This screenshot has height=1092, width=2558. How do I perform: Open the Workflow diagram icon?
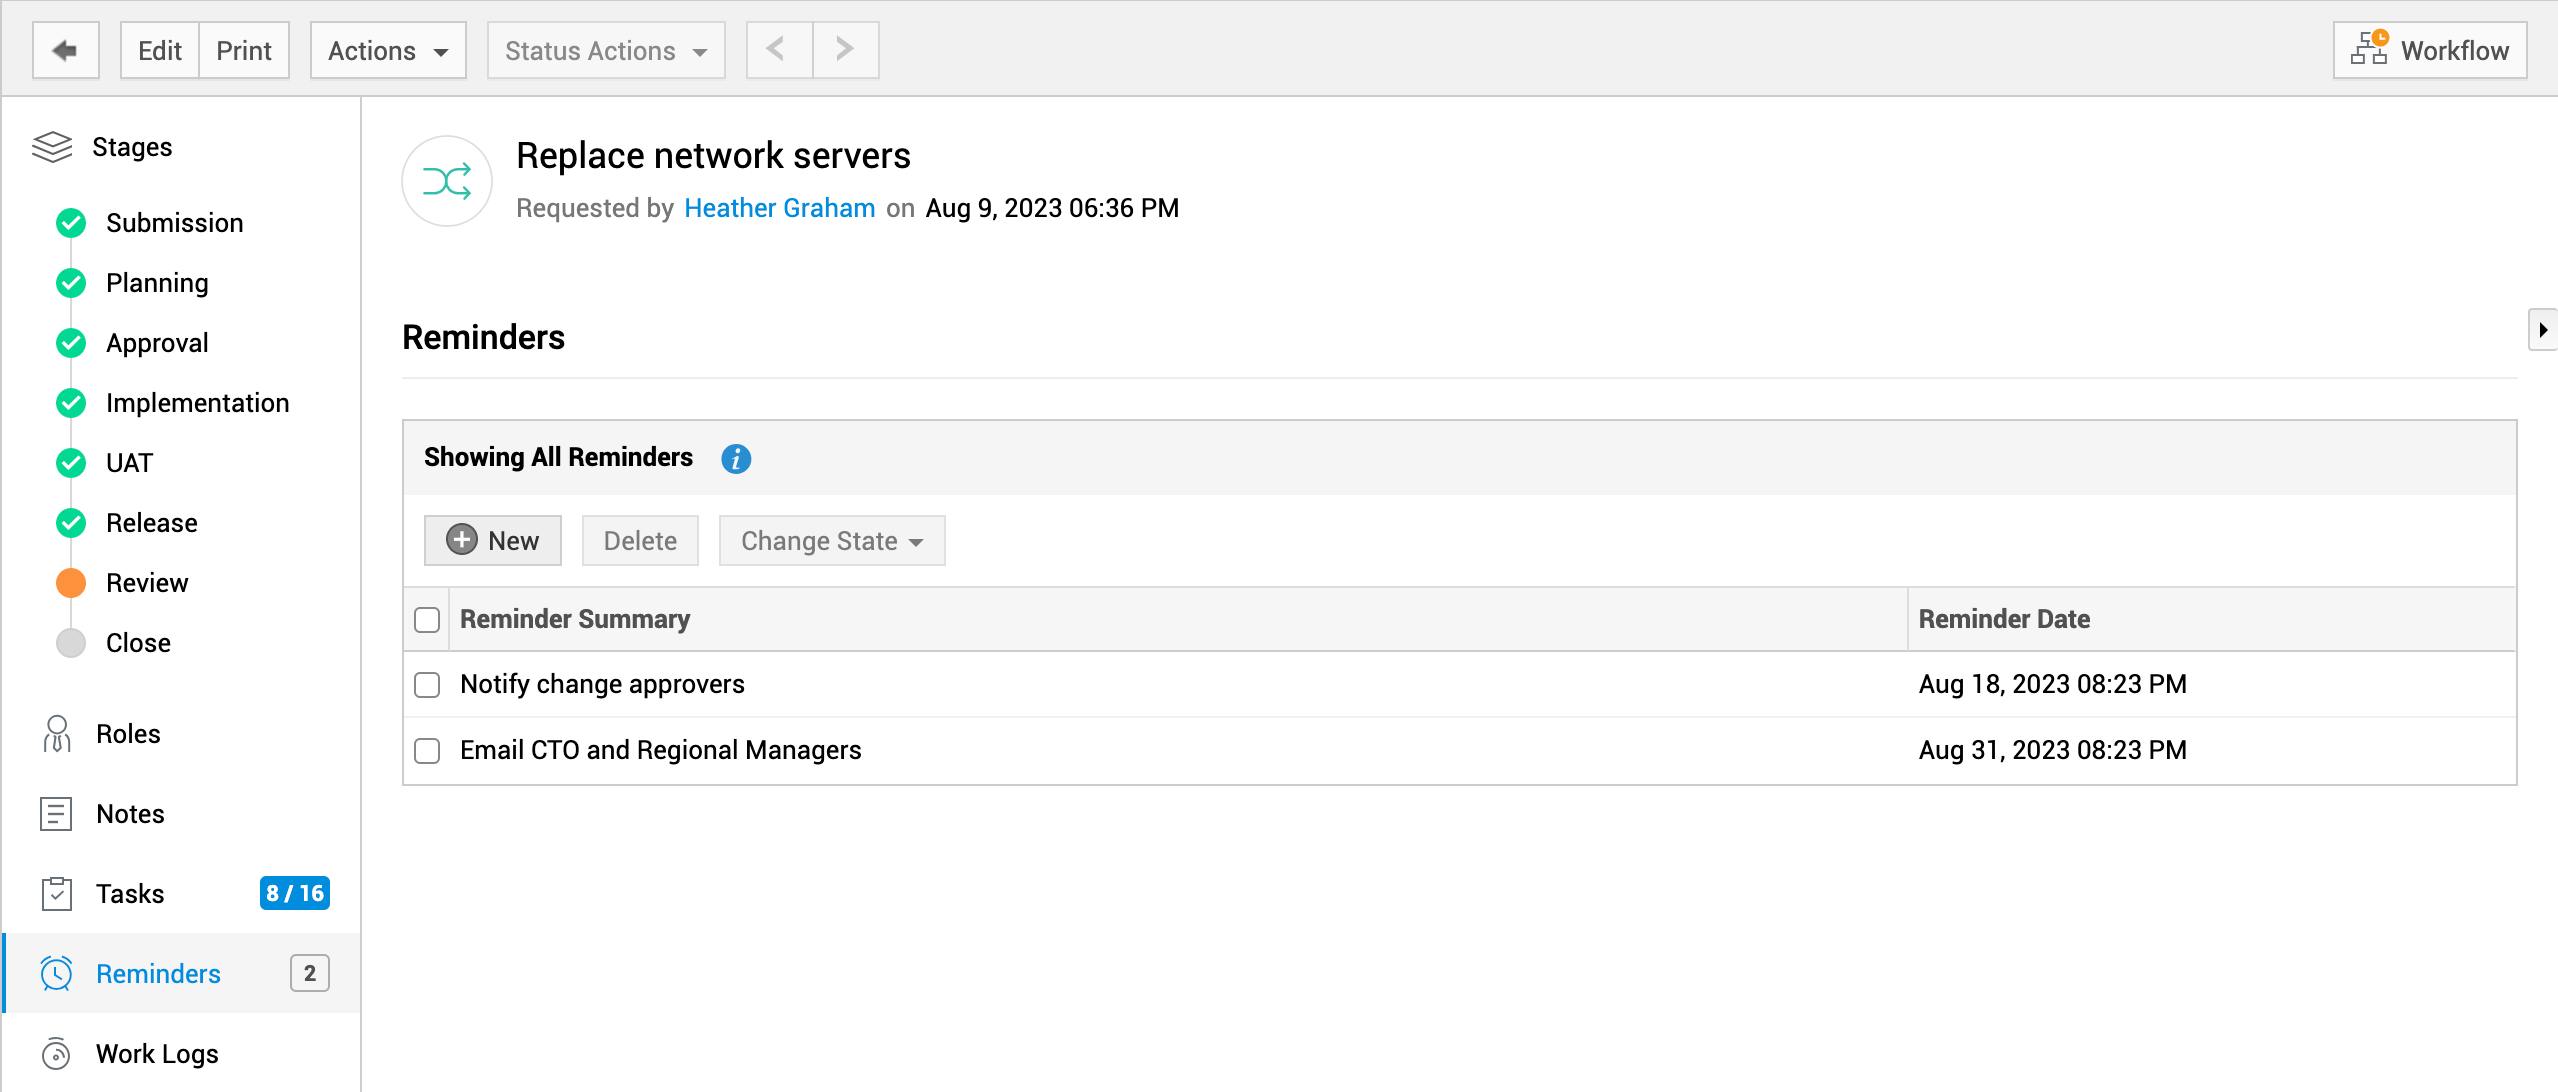click(2368, 49)
